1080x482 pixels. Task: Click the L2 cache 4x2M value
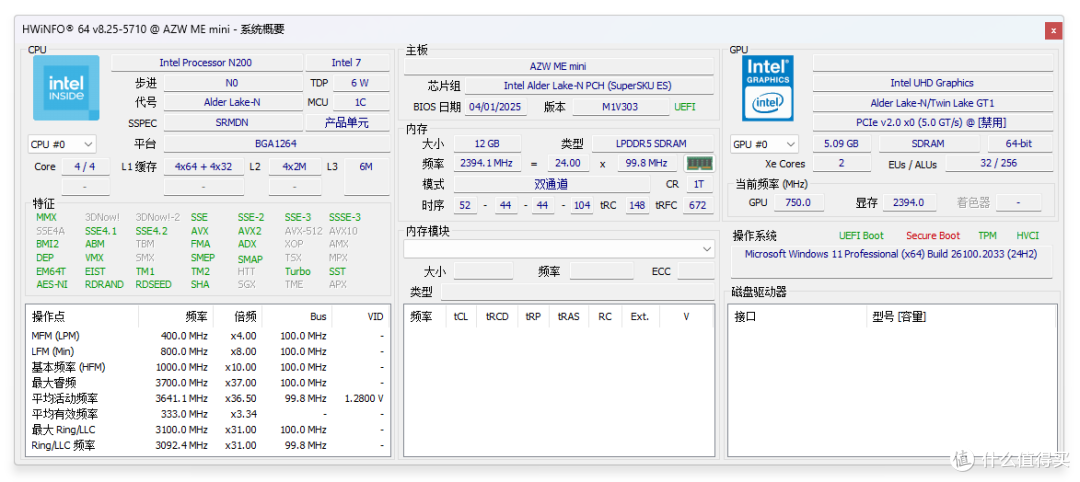pos(295,167)
